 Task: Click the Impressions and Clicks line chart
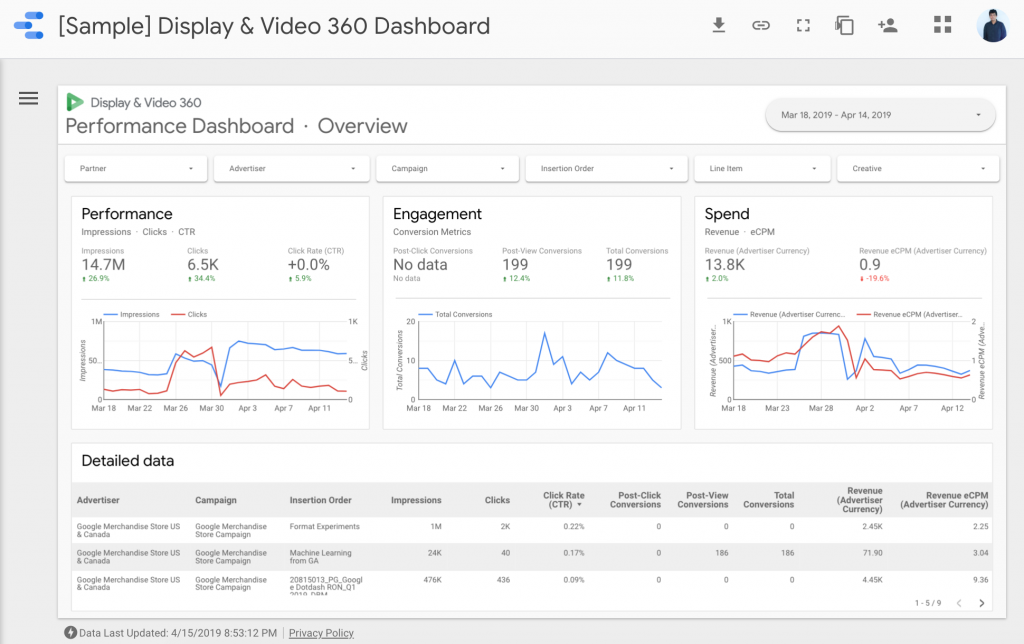click(222, 361)
